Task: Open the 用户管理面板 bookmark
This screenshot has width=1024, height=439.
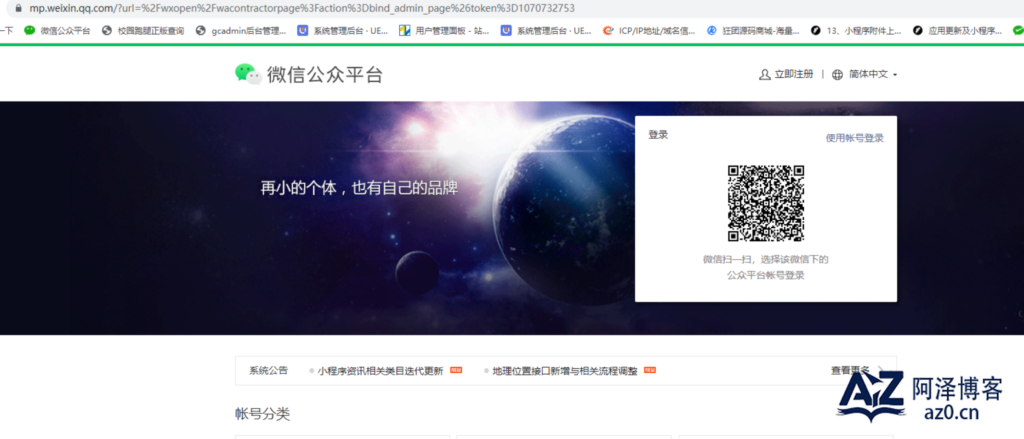Action: [444, 30]
